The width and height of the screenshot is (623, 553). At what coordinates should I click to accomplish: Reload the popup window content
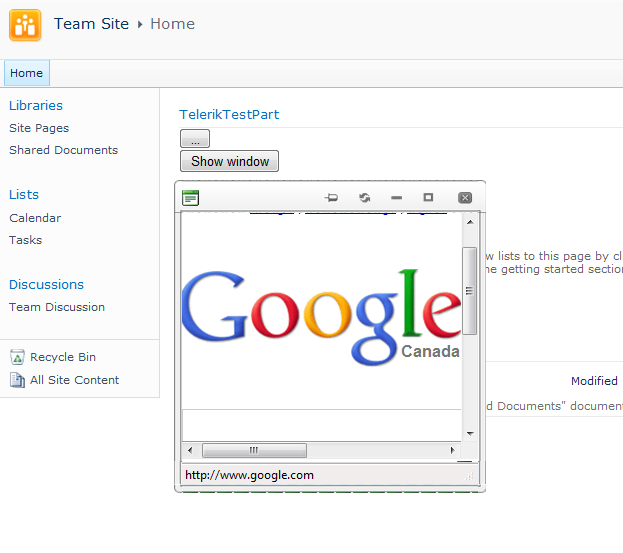pyautogui.click(x=364, y=197)
